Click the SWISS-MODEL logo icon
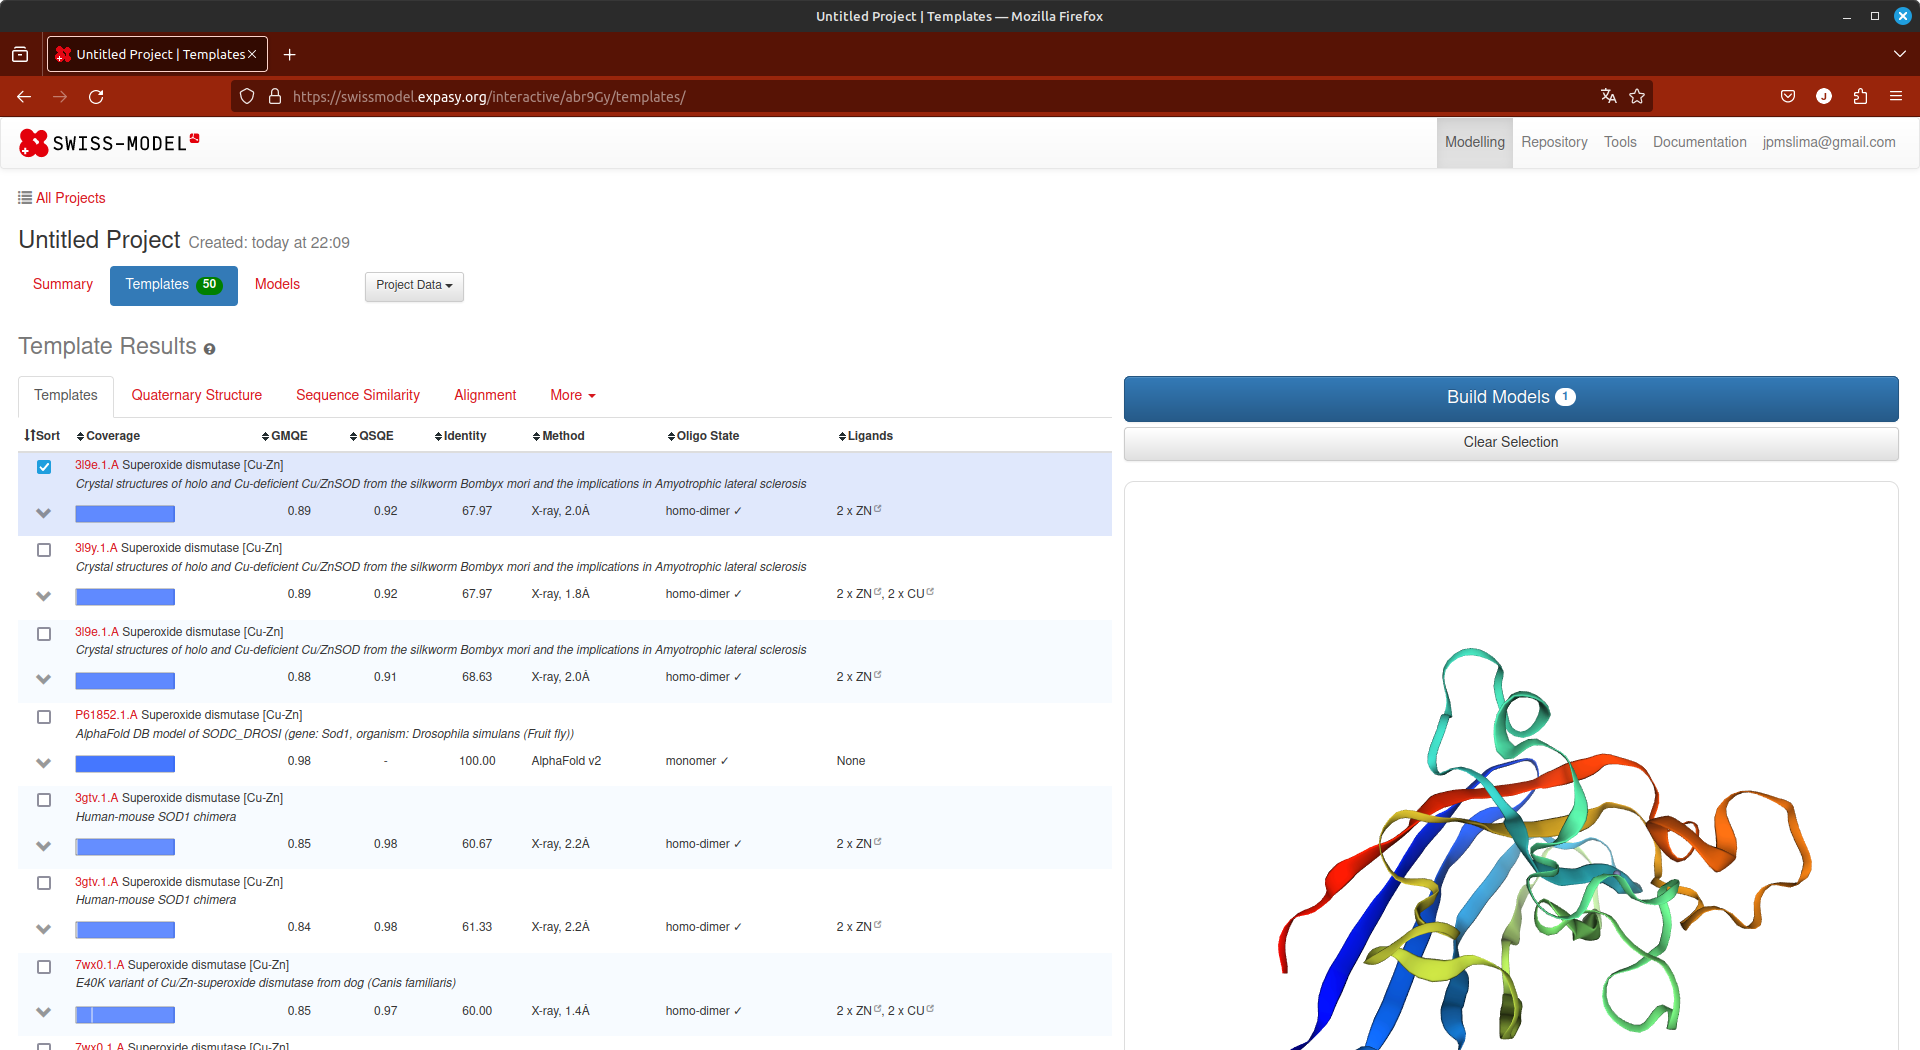Screen dimensions: 1920x1050 point(33,143)
